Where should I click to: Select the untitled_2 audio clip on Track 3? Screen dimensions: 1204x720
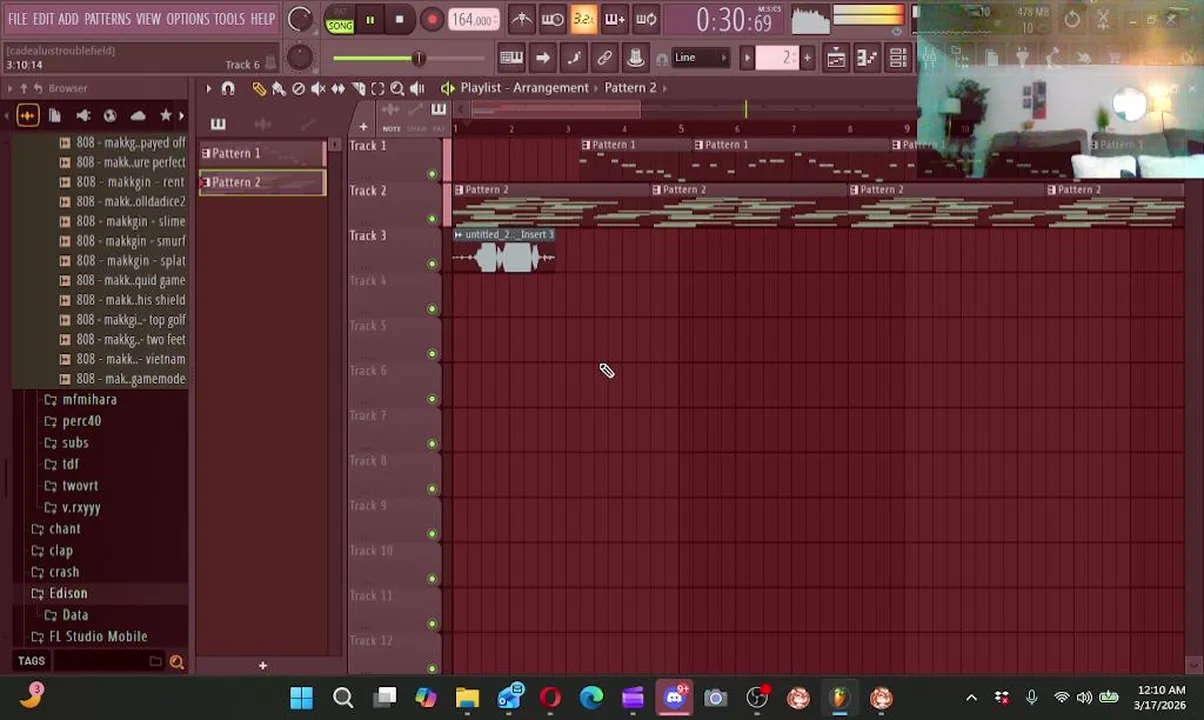[x=504, y=251]
